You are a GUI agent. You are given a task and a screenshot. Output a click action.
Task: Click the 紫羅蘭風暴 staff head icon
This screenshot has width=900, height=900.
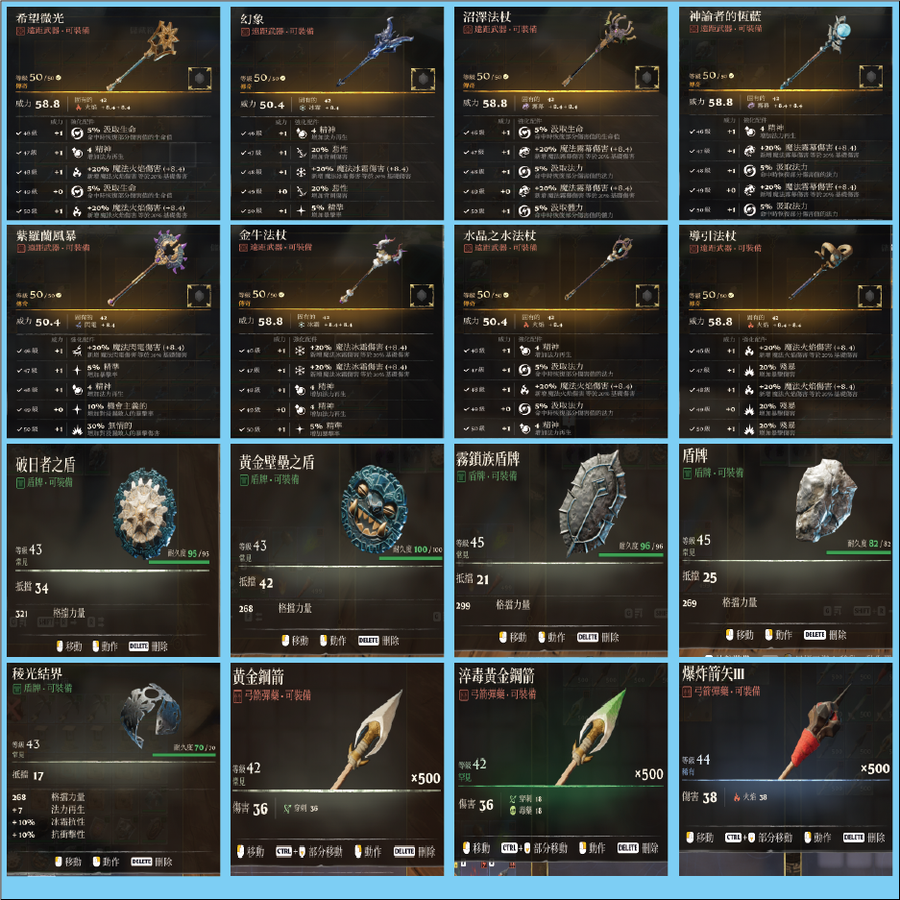170,249
